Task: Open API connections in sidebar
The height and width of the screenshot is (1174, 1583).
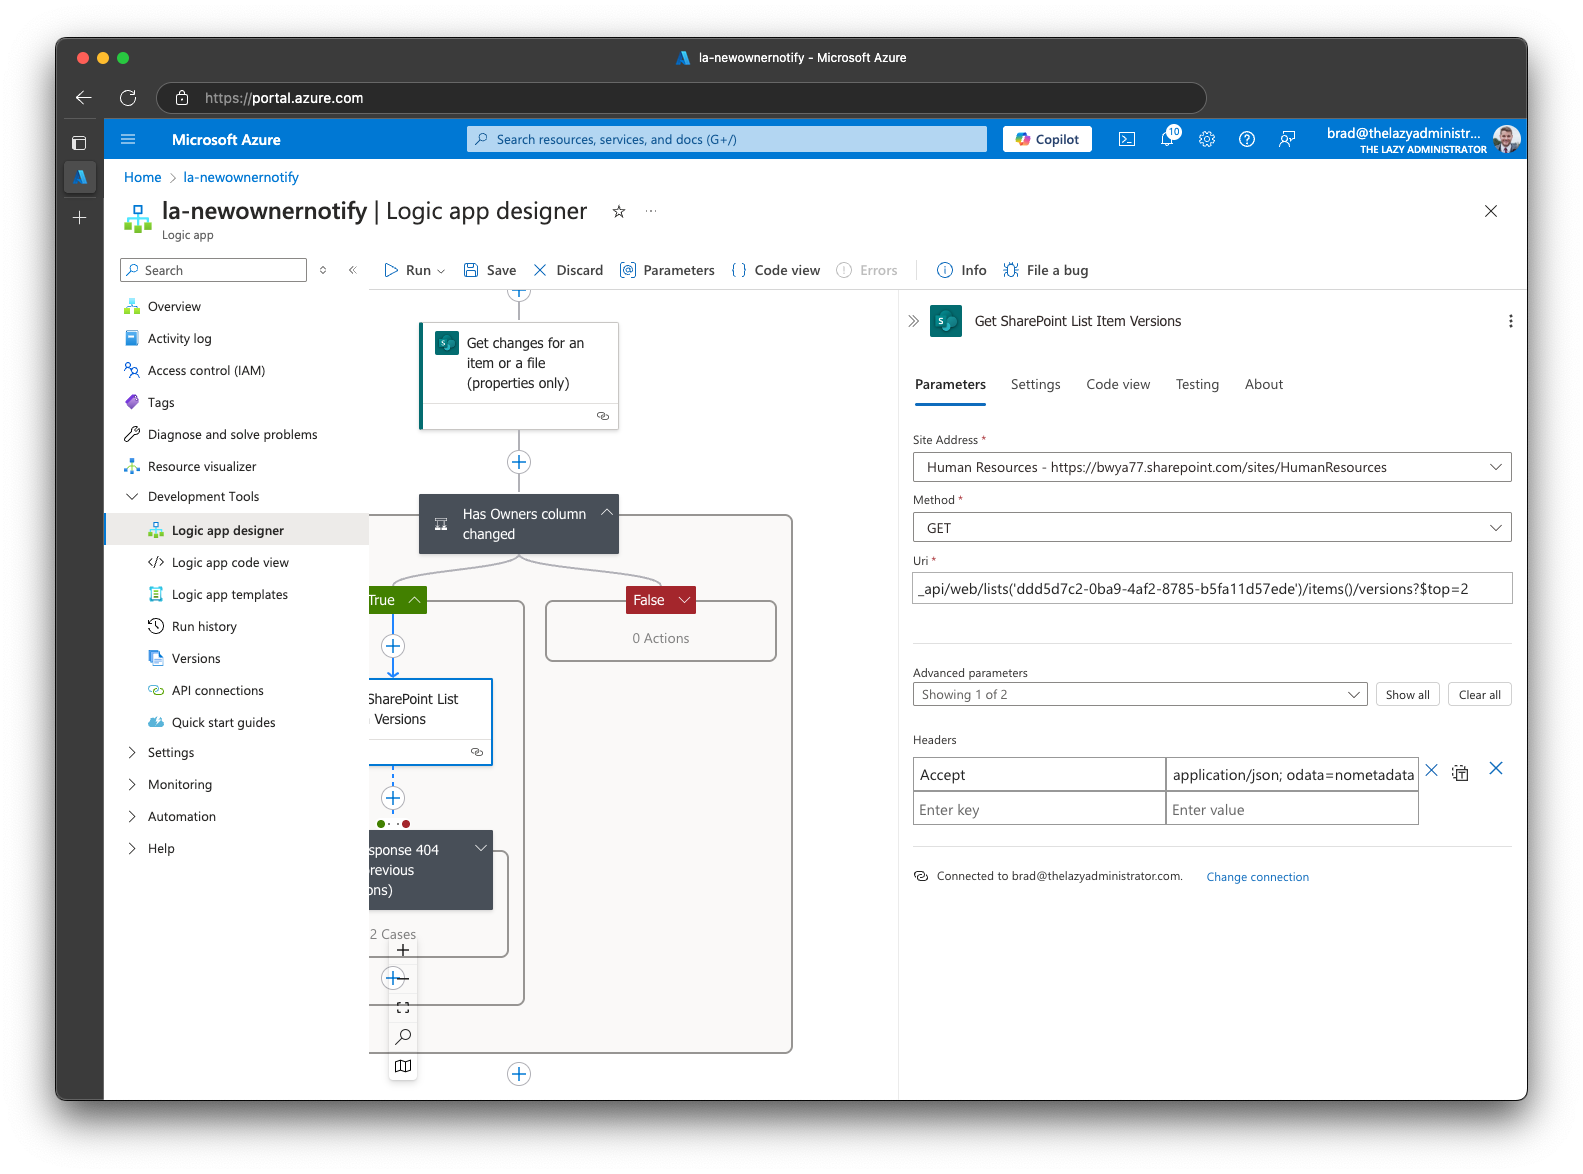Action: point(217,691)
